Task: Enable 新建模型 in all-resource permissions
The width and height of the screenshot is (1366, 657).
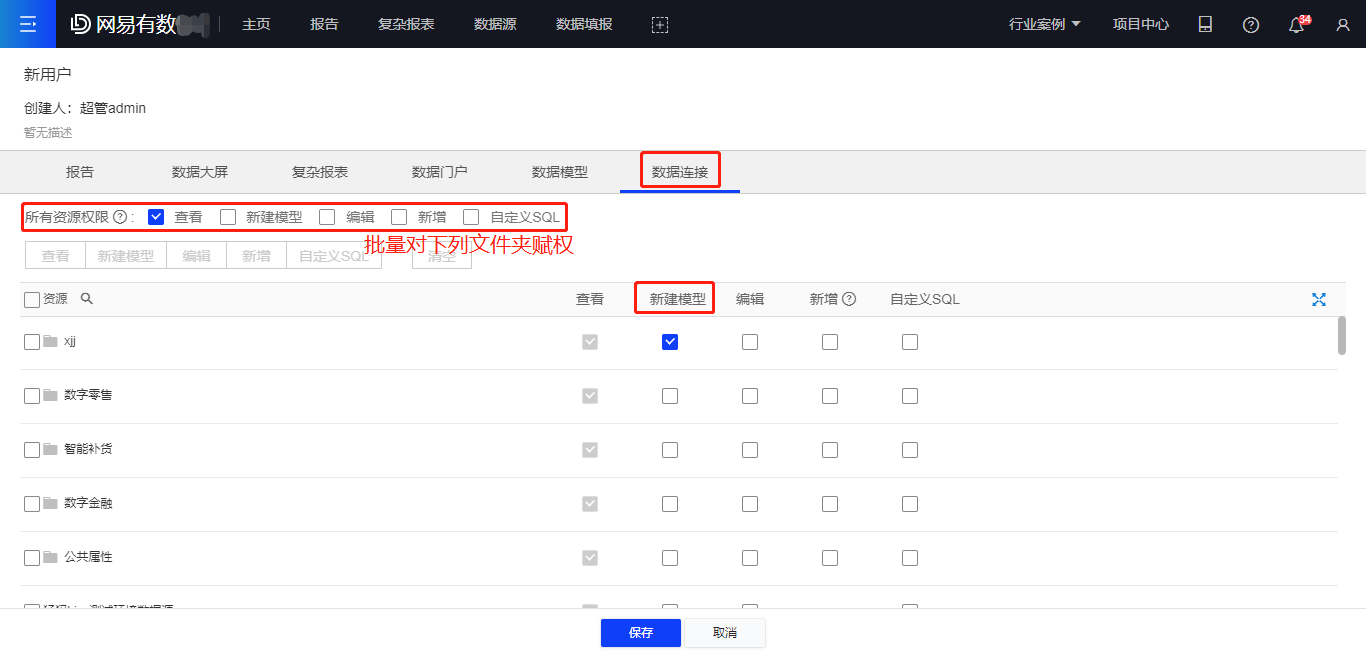Action: click(228, 217)
